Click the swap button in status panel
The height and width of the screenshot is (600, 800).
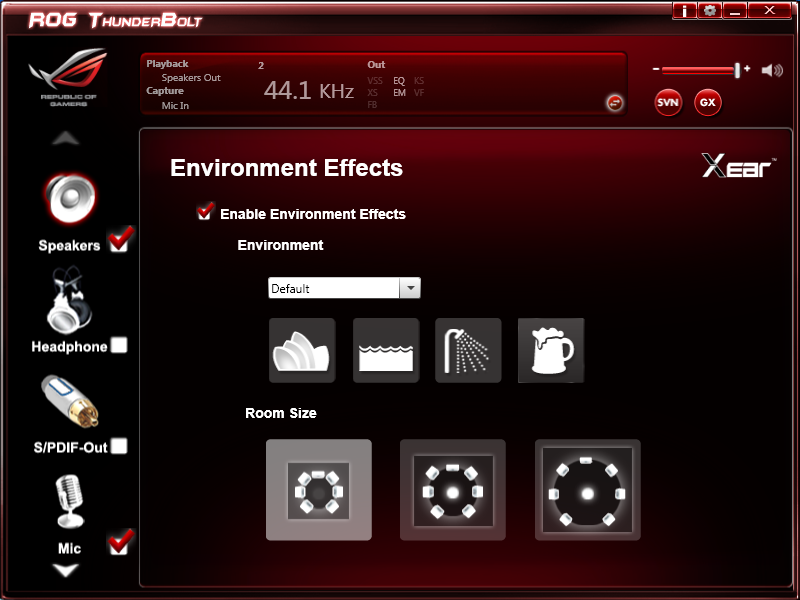tap(615, 103)
